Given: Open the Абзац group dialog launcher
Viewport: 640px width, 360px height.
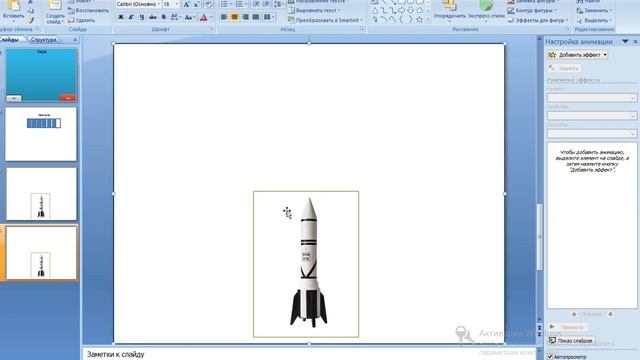Looking at the screenshot, I should click(x=362, y=29).
